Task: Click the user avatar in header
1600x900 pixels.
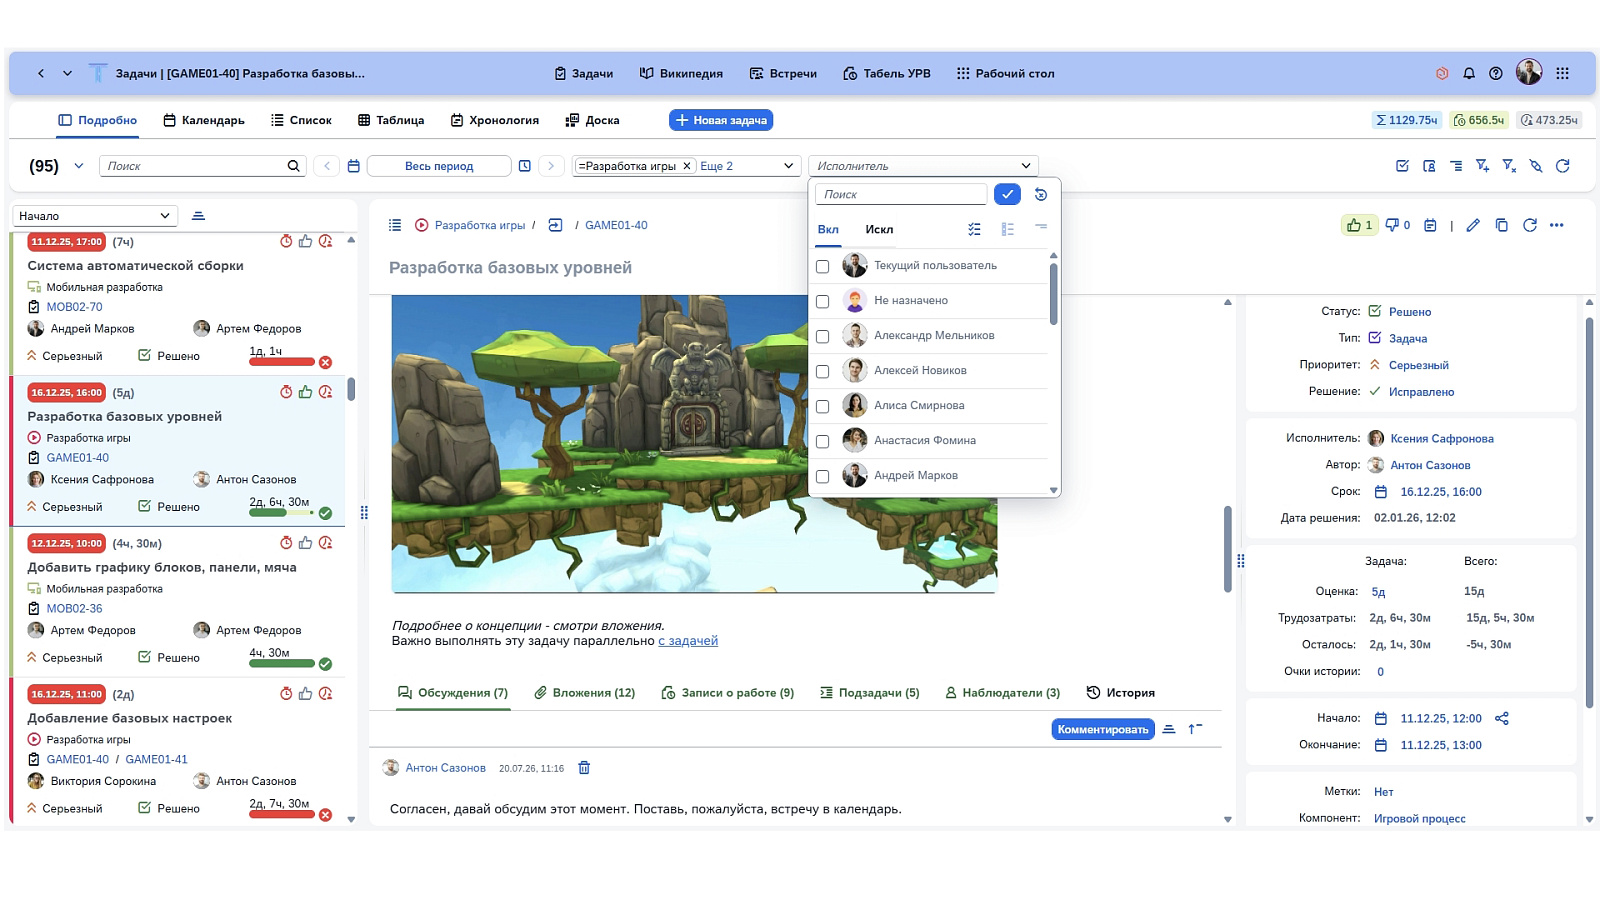Action: coord(1529,72)
